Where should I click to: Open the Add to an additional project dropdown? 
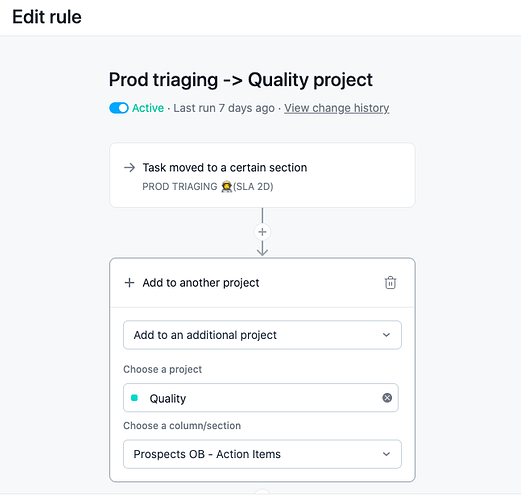point(262,335)
